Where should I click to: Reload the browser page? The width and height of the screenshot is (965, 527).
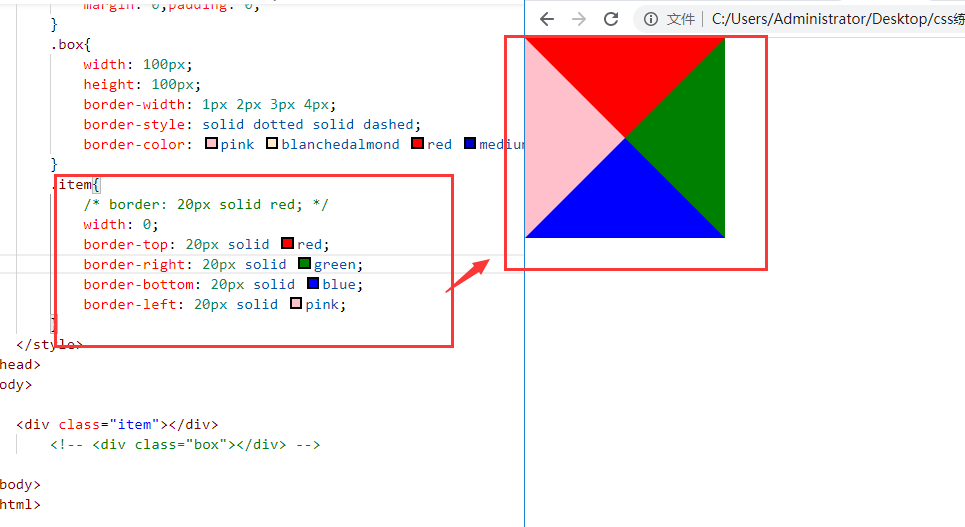[x=611, y=19]
